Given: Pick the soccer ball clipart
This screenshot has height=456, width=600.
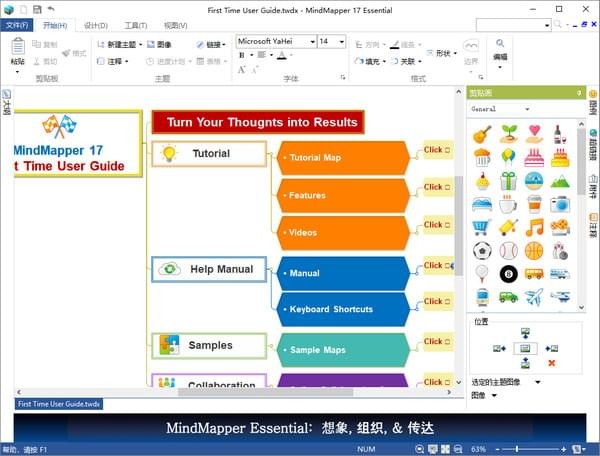Looking at the screenshot, I should 482,251.
